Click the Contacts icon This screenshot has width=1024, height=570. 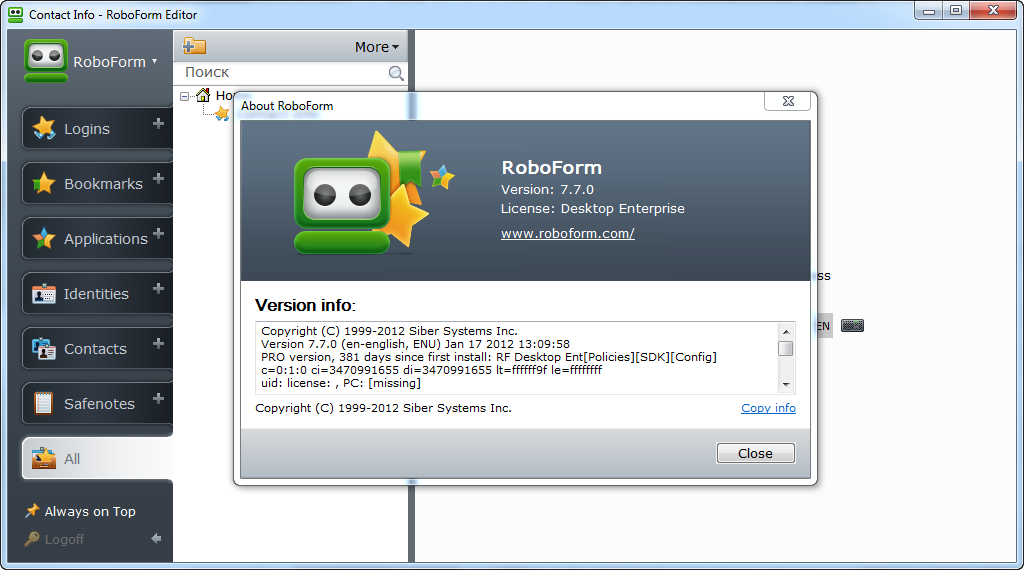point(44,349)
